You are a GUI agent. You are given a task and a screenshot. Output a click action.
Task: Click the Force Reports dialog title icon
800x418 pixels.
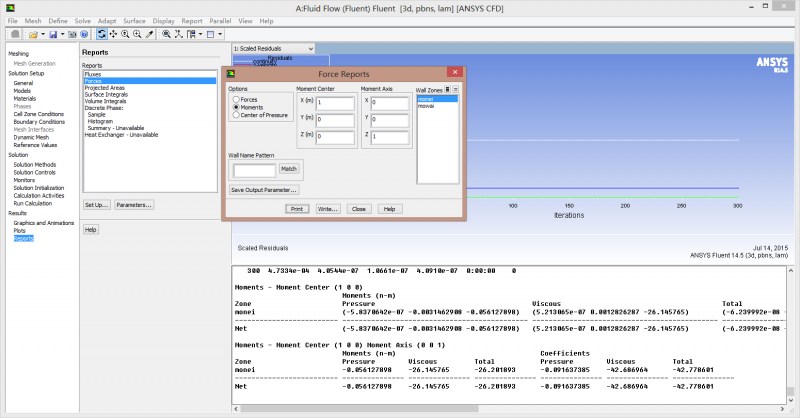click(x=231, y=73)
